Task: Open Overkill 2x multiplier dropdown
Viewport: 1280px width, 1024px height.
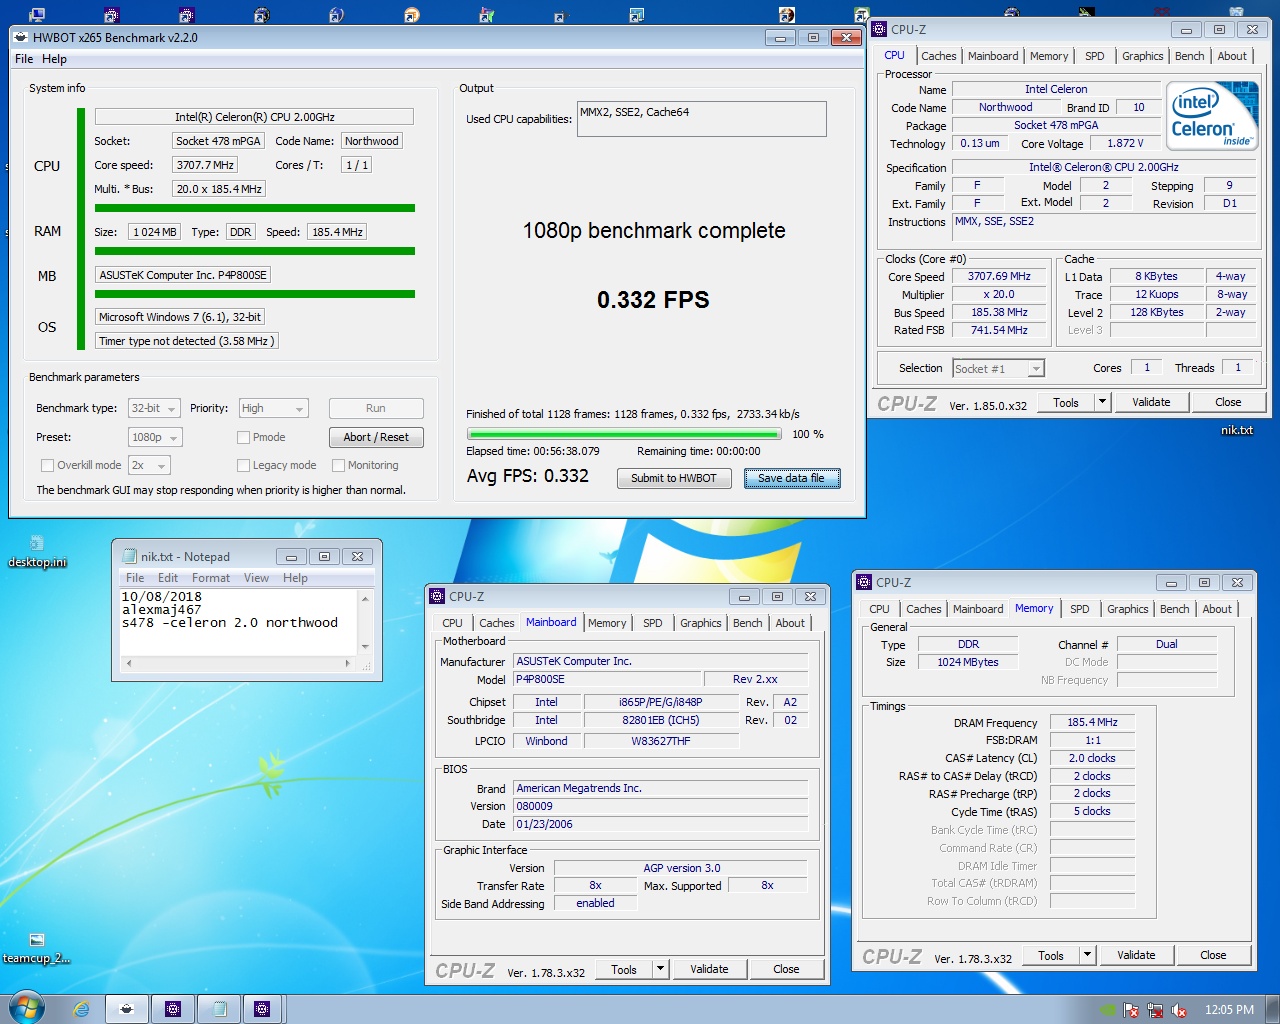Action: point(149,465)
